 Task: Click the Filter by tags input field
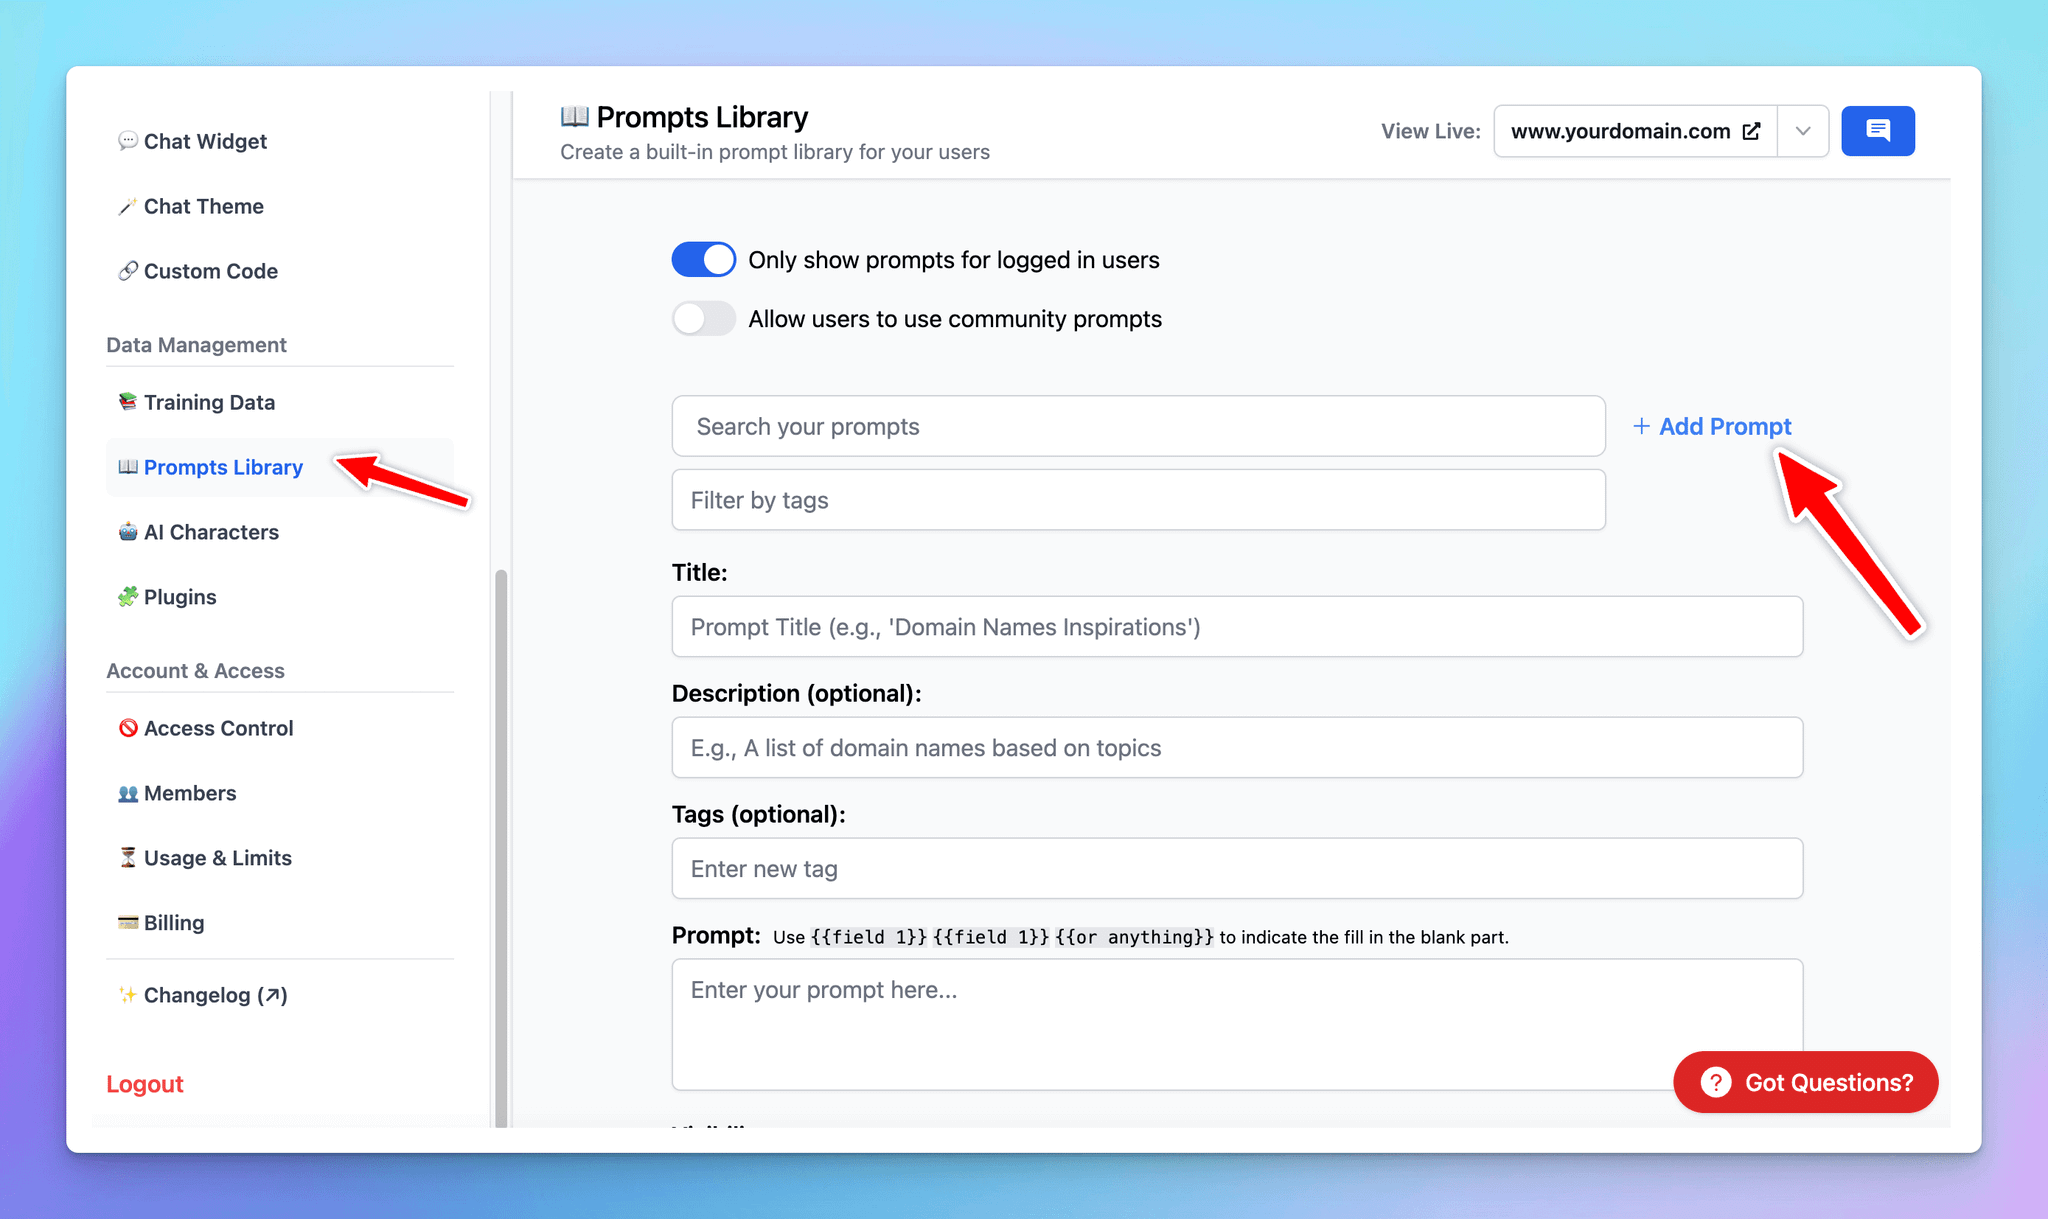pos(1137,501)
